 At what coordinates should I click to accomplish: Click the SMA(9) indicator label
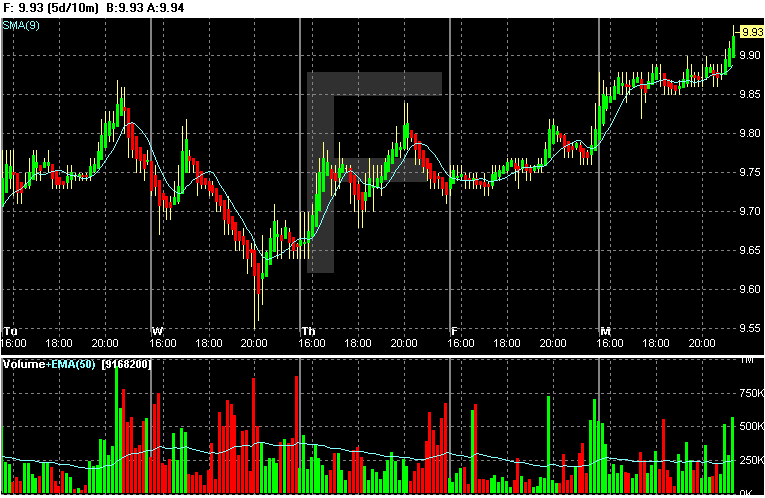pyautogui.click(x=21, y=25)
